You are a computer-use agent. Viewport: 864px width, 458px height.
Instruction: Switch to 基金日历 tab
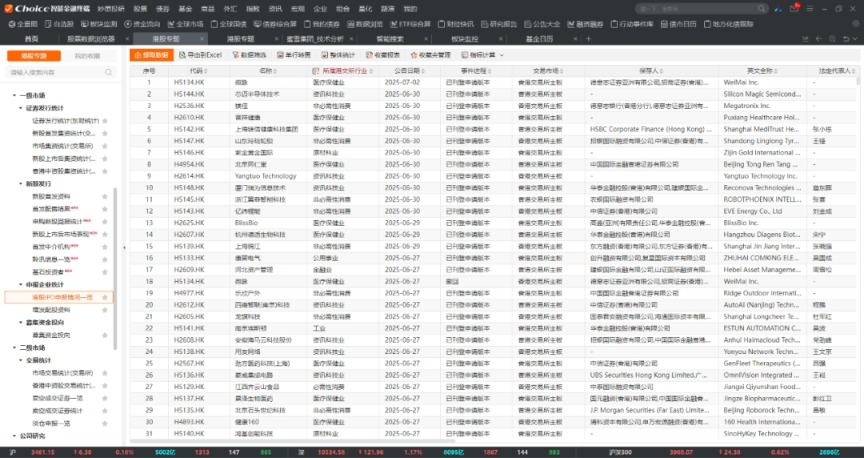[x=539, y=39]
